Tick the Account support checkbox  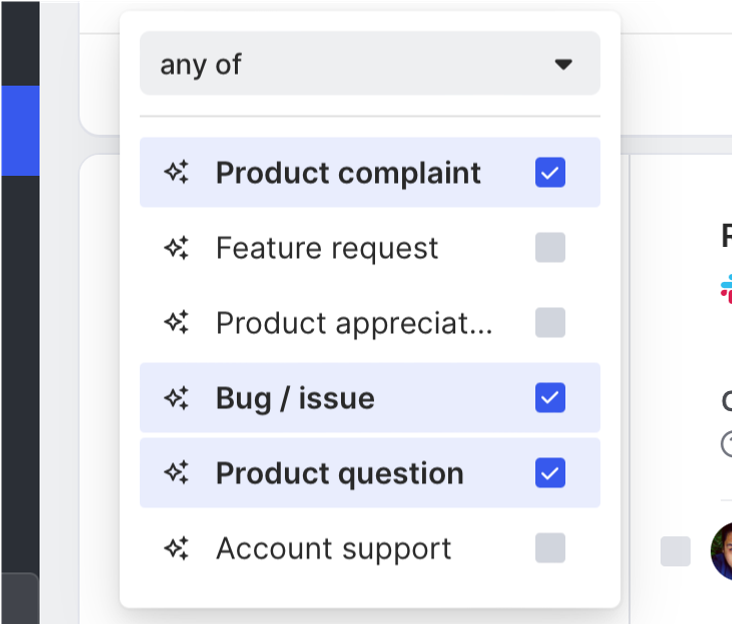(x=550, y=548)
